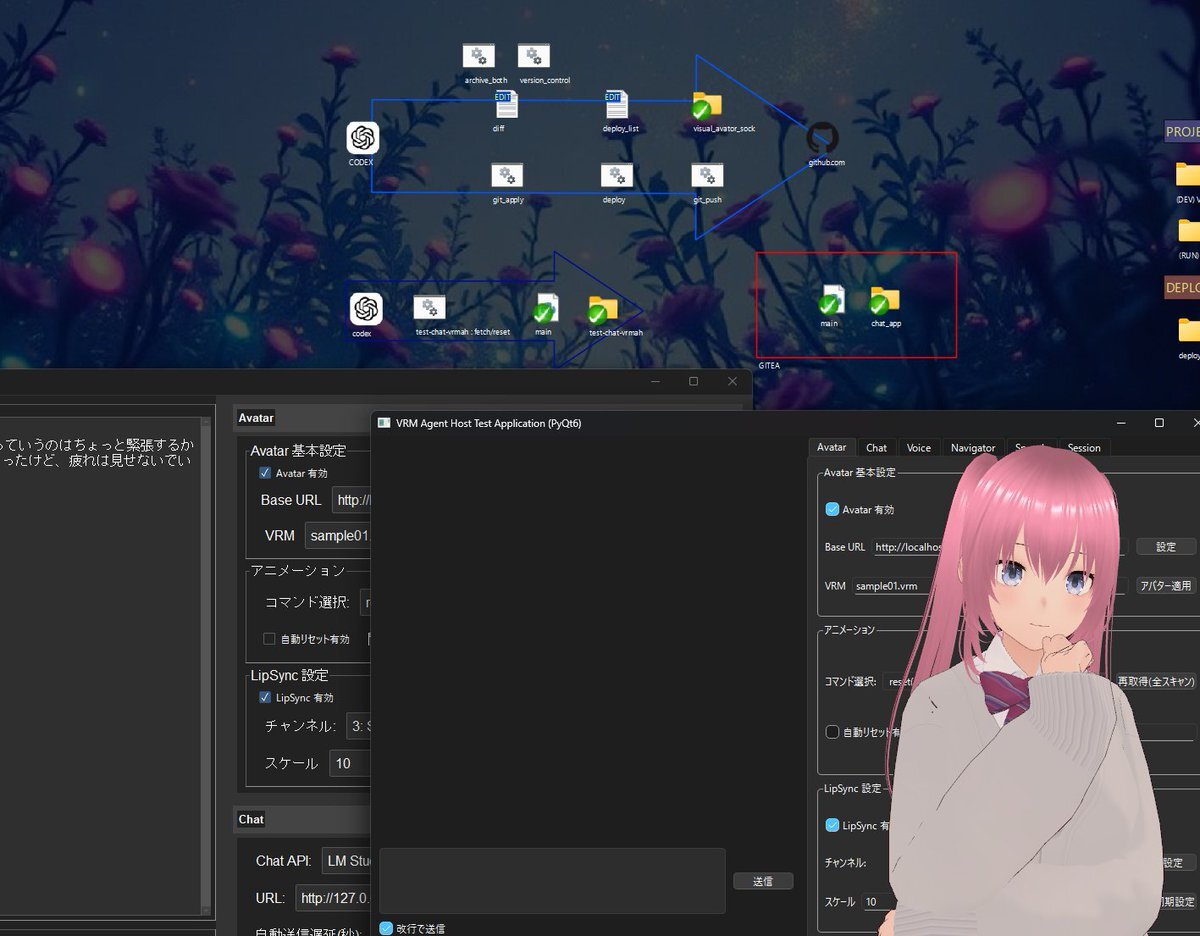Viewport: 1200px width, 936px height.
Task: Click the 再取得(全スキャン) button
Action: coord(1156,681)
